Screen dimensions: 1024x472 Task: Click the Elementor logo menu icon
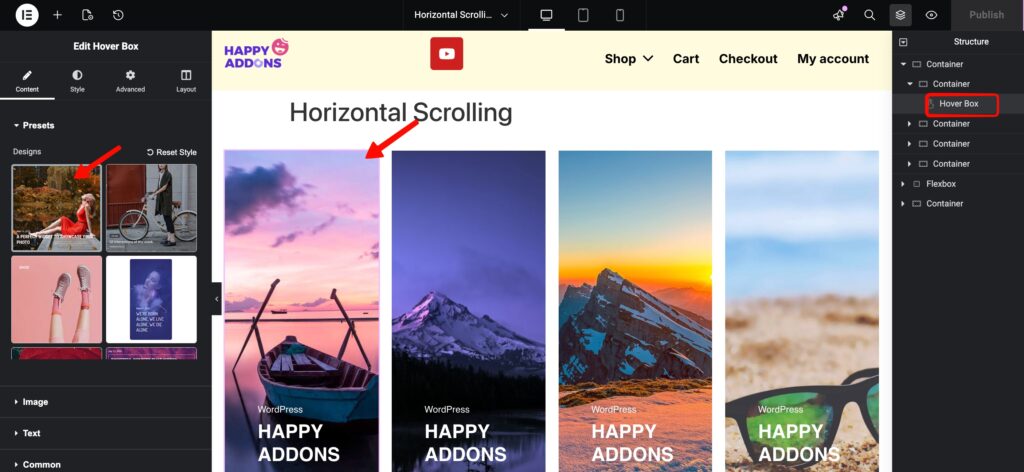(x=27, y=15)
